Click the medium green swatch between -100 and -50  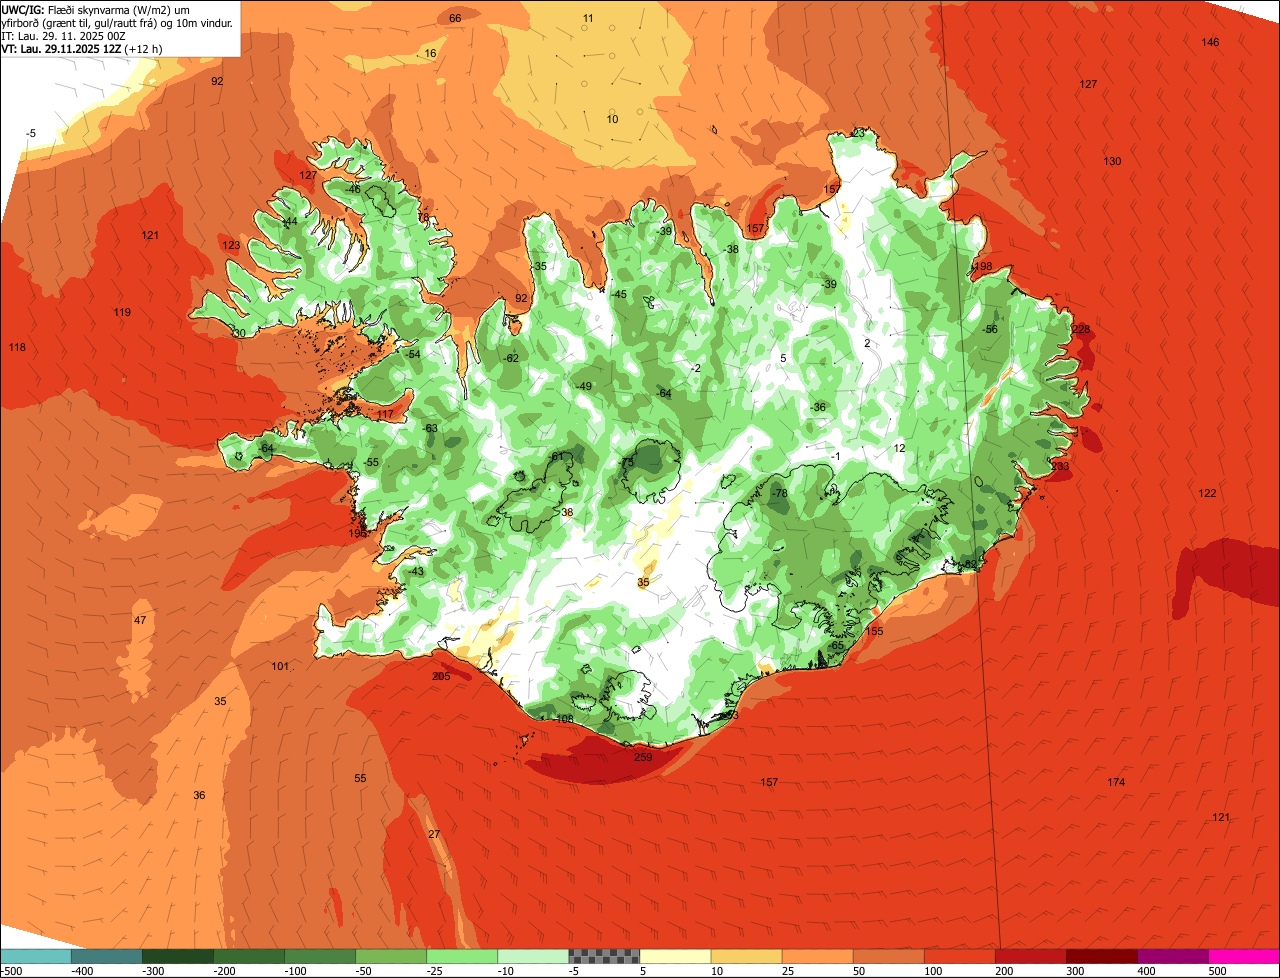321,956
